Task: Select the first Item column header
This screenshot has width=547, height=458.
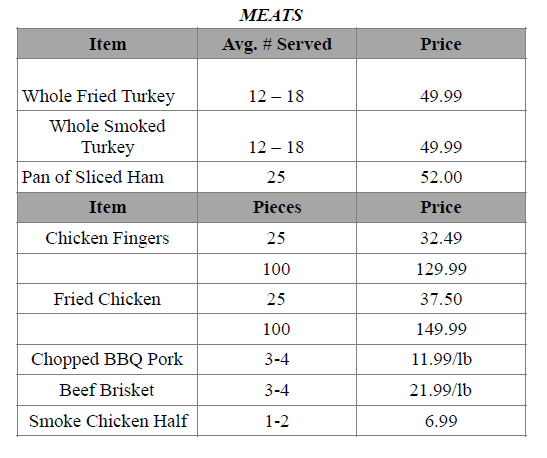Action: coord(107,44)
